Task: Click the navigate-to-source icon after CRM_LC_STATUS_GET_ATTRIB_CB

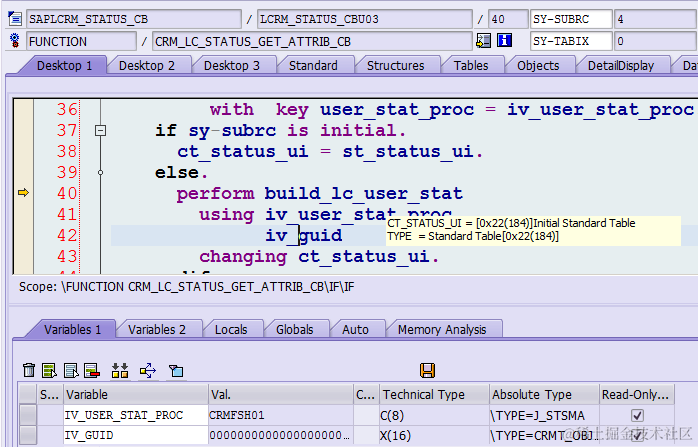Action: point(483,41)
